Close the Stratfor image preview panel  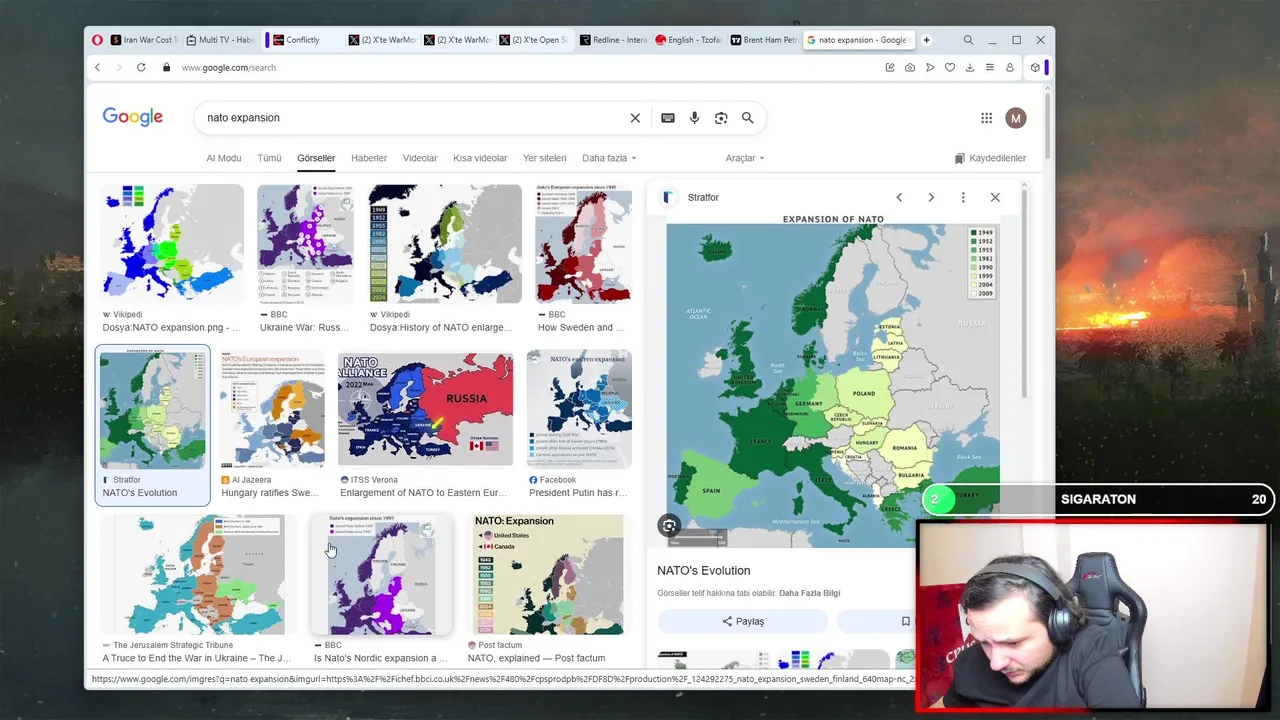click(x=995, y=197)
